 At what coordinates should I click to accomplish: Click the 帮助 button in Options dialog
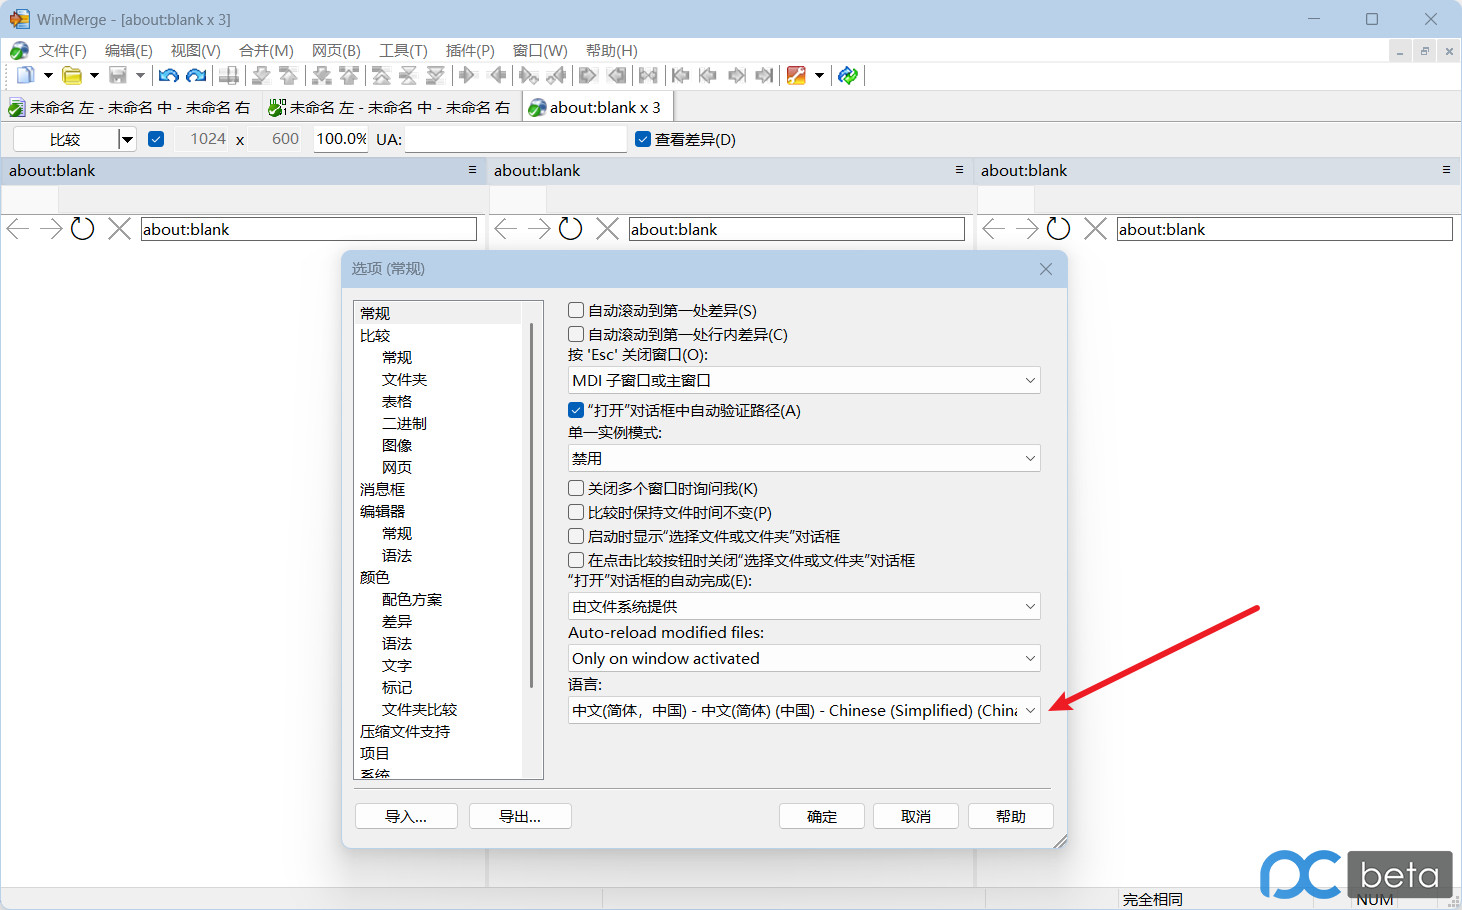click(x=1011, y=816)
